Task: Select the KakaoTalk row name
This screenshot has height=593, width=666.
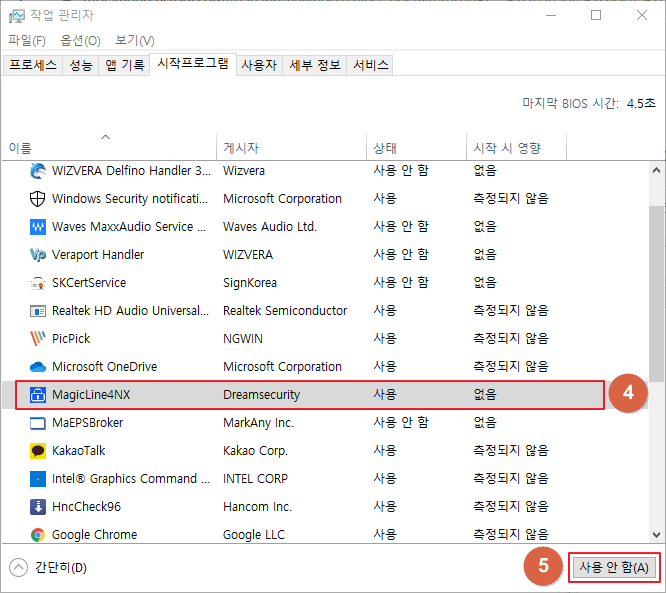Action: click(x=79, y=451)
